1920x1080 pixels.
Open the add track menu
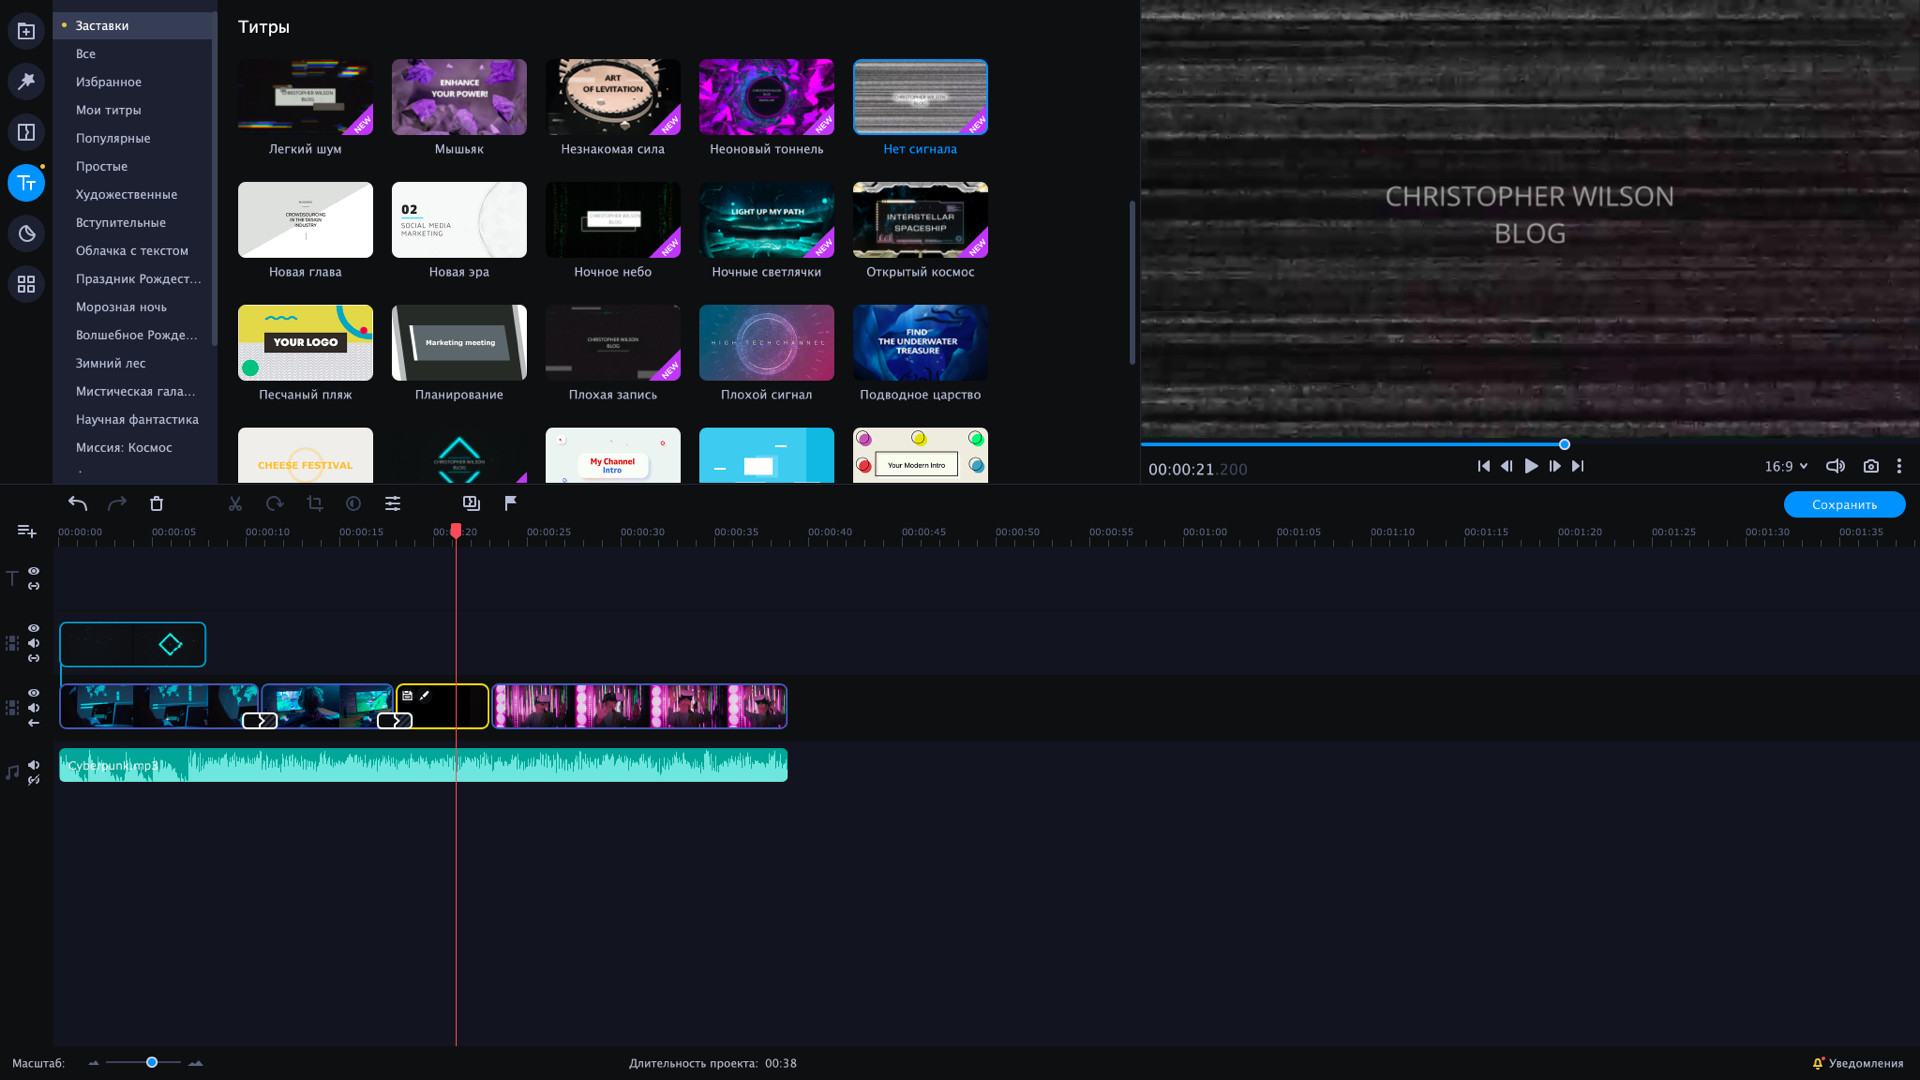pyautogui.click(x=26, y=531)
